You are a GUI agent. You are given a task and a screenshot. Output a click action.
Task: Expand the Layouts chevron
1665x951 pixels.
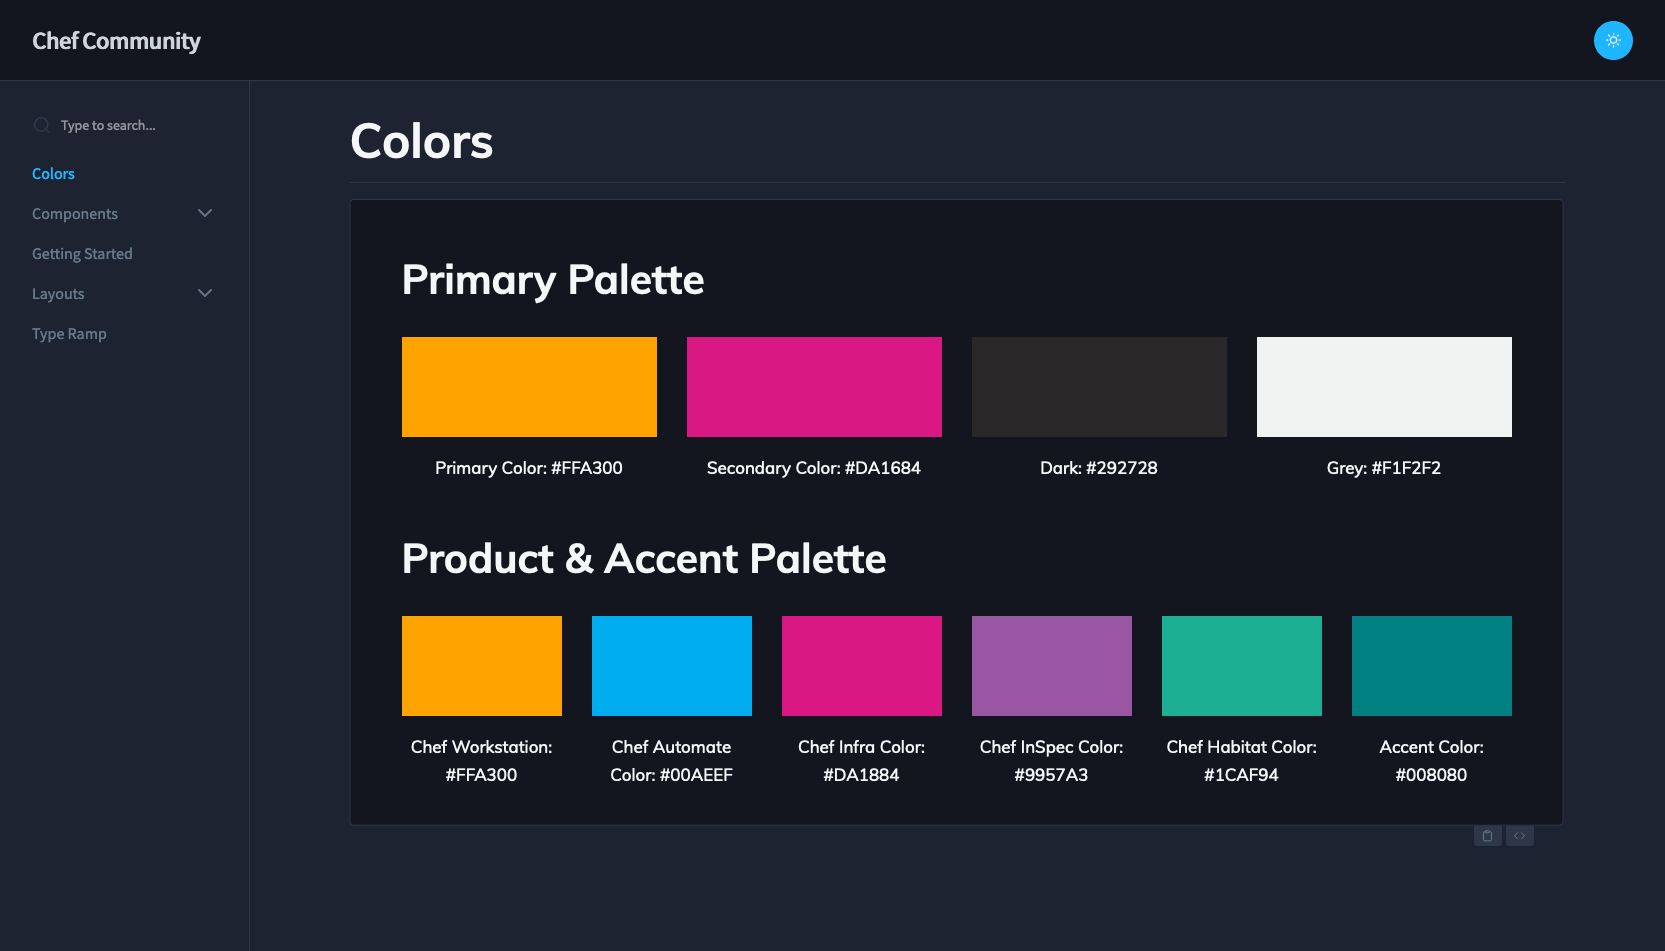click(x=205, y=293)
